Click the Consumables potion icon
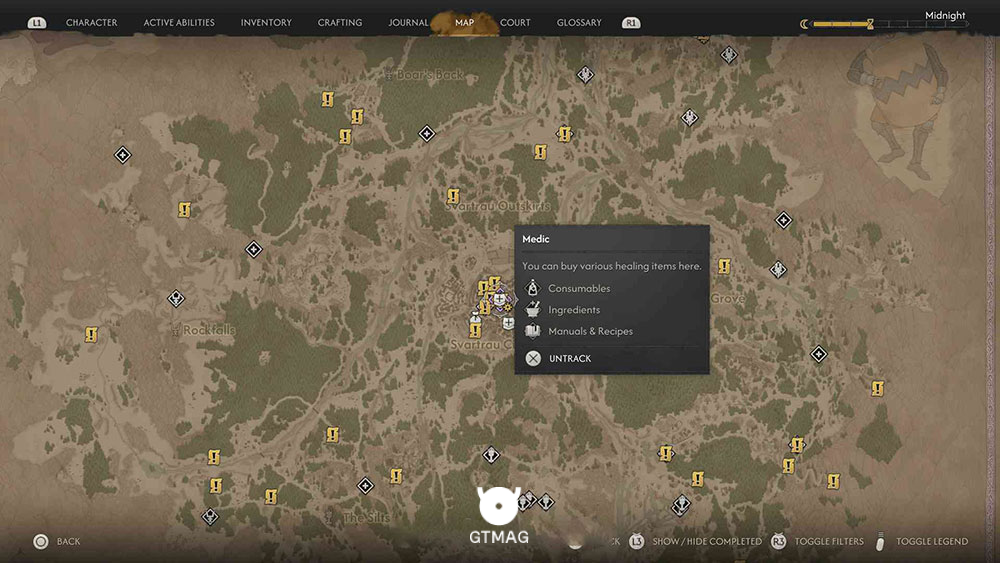 pos(533,288)
